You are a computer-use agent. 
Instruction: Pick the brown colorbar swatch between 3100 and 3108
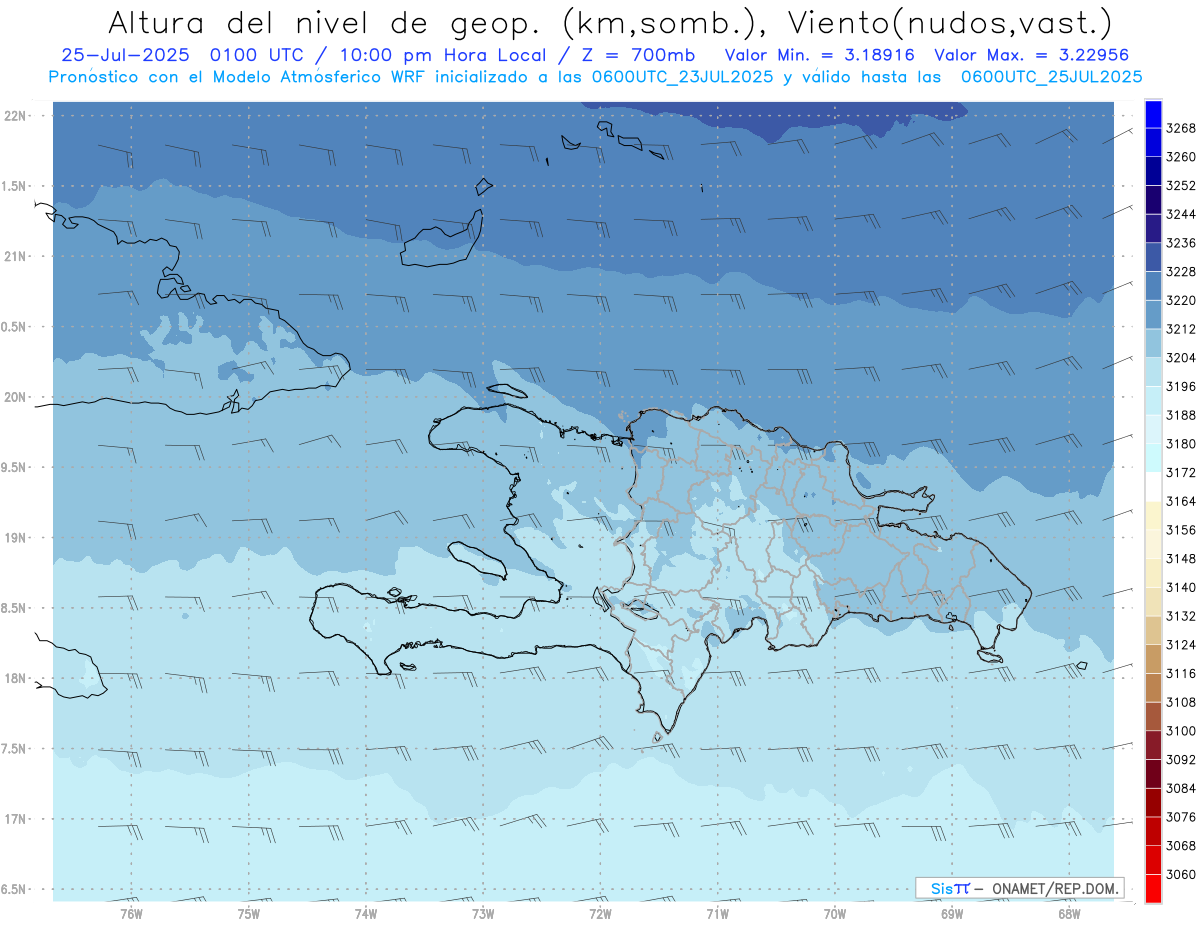(1153, 716)
